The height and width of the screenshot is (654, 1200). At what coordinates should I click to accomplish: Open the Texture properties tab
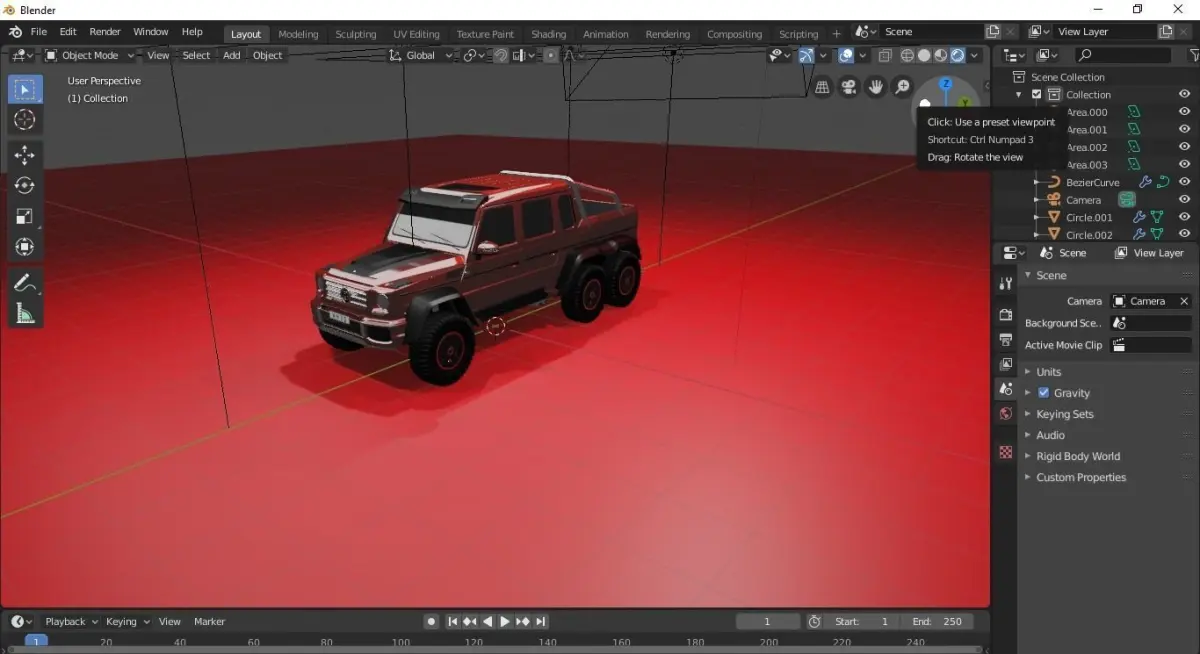point(1006,452)
